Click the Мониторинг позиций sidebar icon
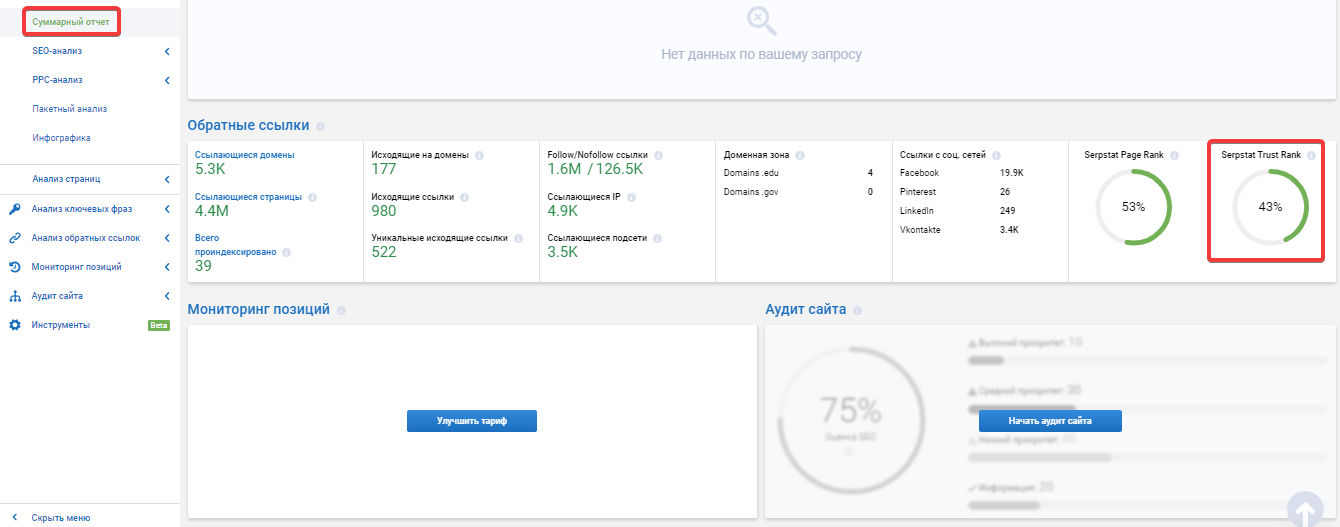 (x=15, y=267)
